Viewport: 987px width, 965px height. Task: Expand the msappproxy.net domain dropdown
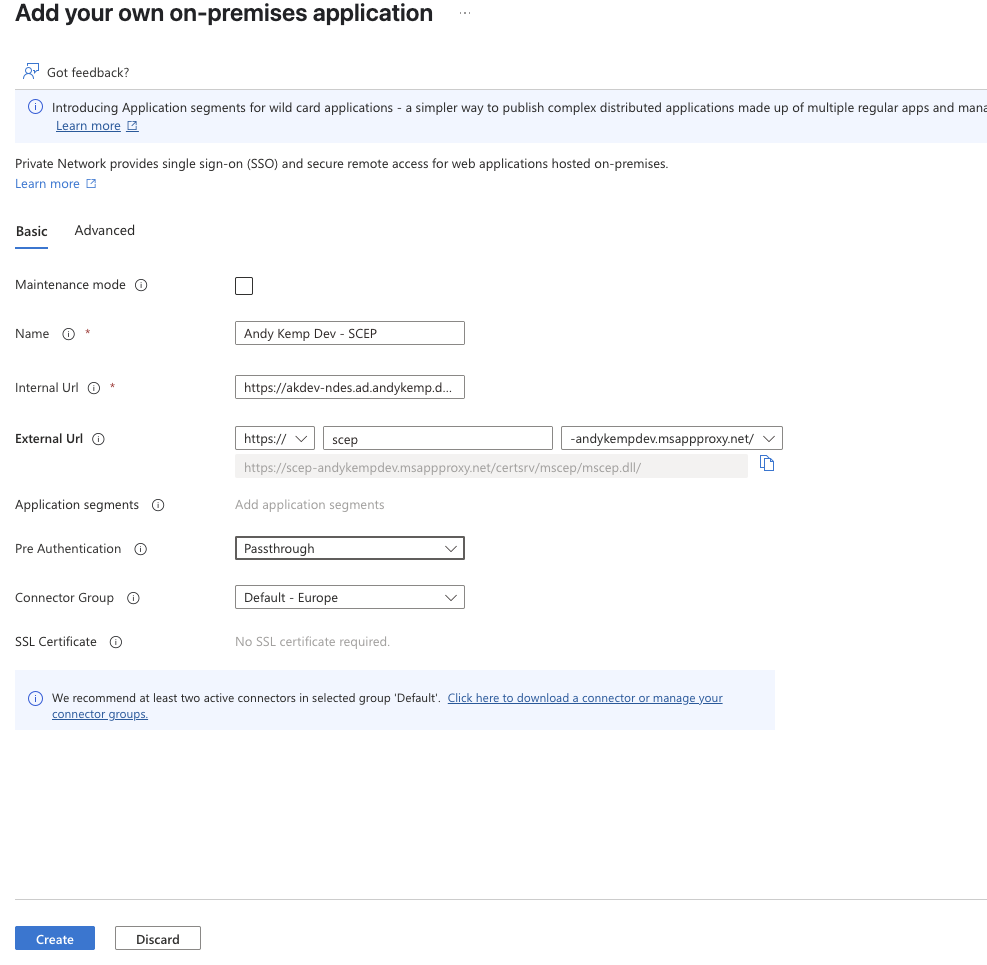(671, 438)
